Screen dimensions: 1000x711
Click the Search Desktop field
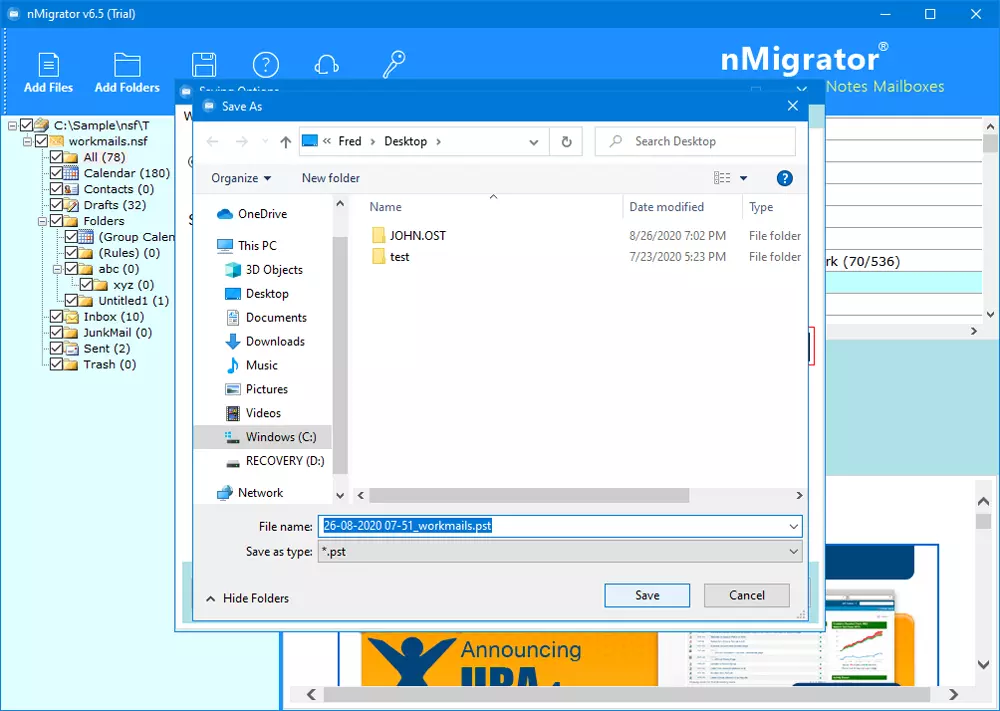coord(695,142)
